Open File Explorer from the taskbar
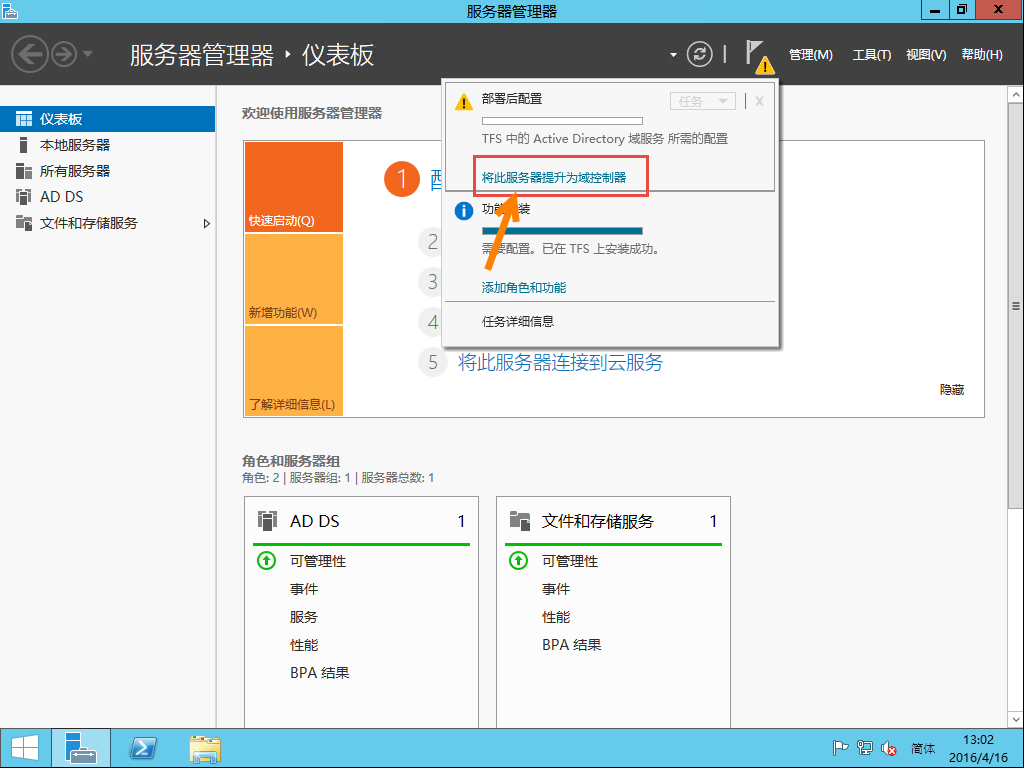Viewport: 1024px width, 768px height. point(205,748)
